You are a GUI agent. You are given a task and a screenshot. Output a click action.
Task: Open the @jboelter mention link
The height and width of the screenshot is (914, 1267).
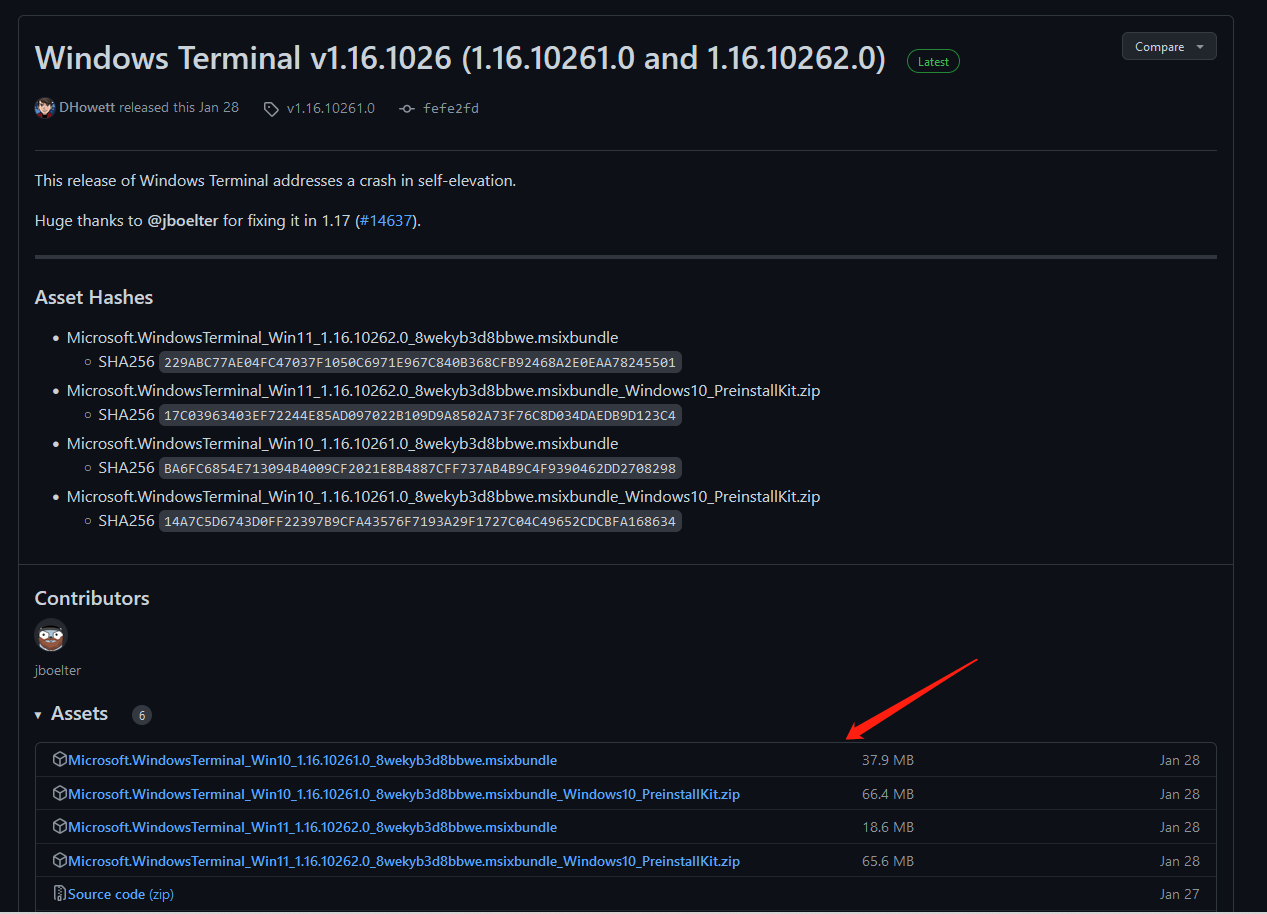[x=183, y=220]
